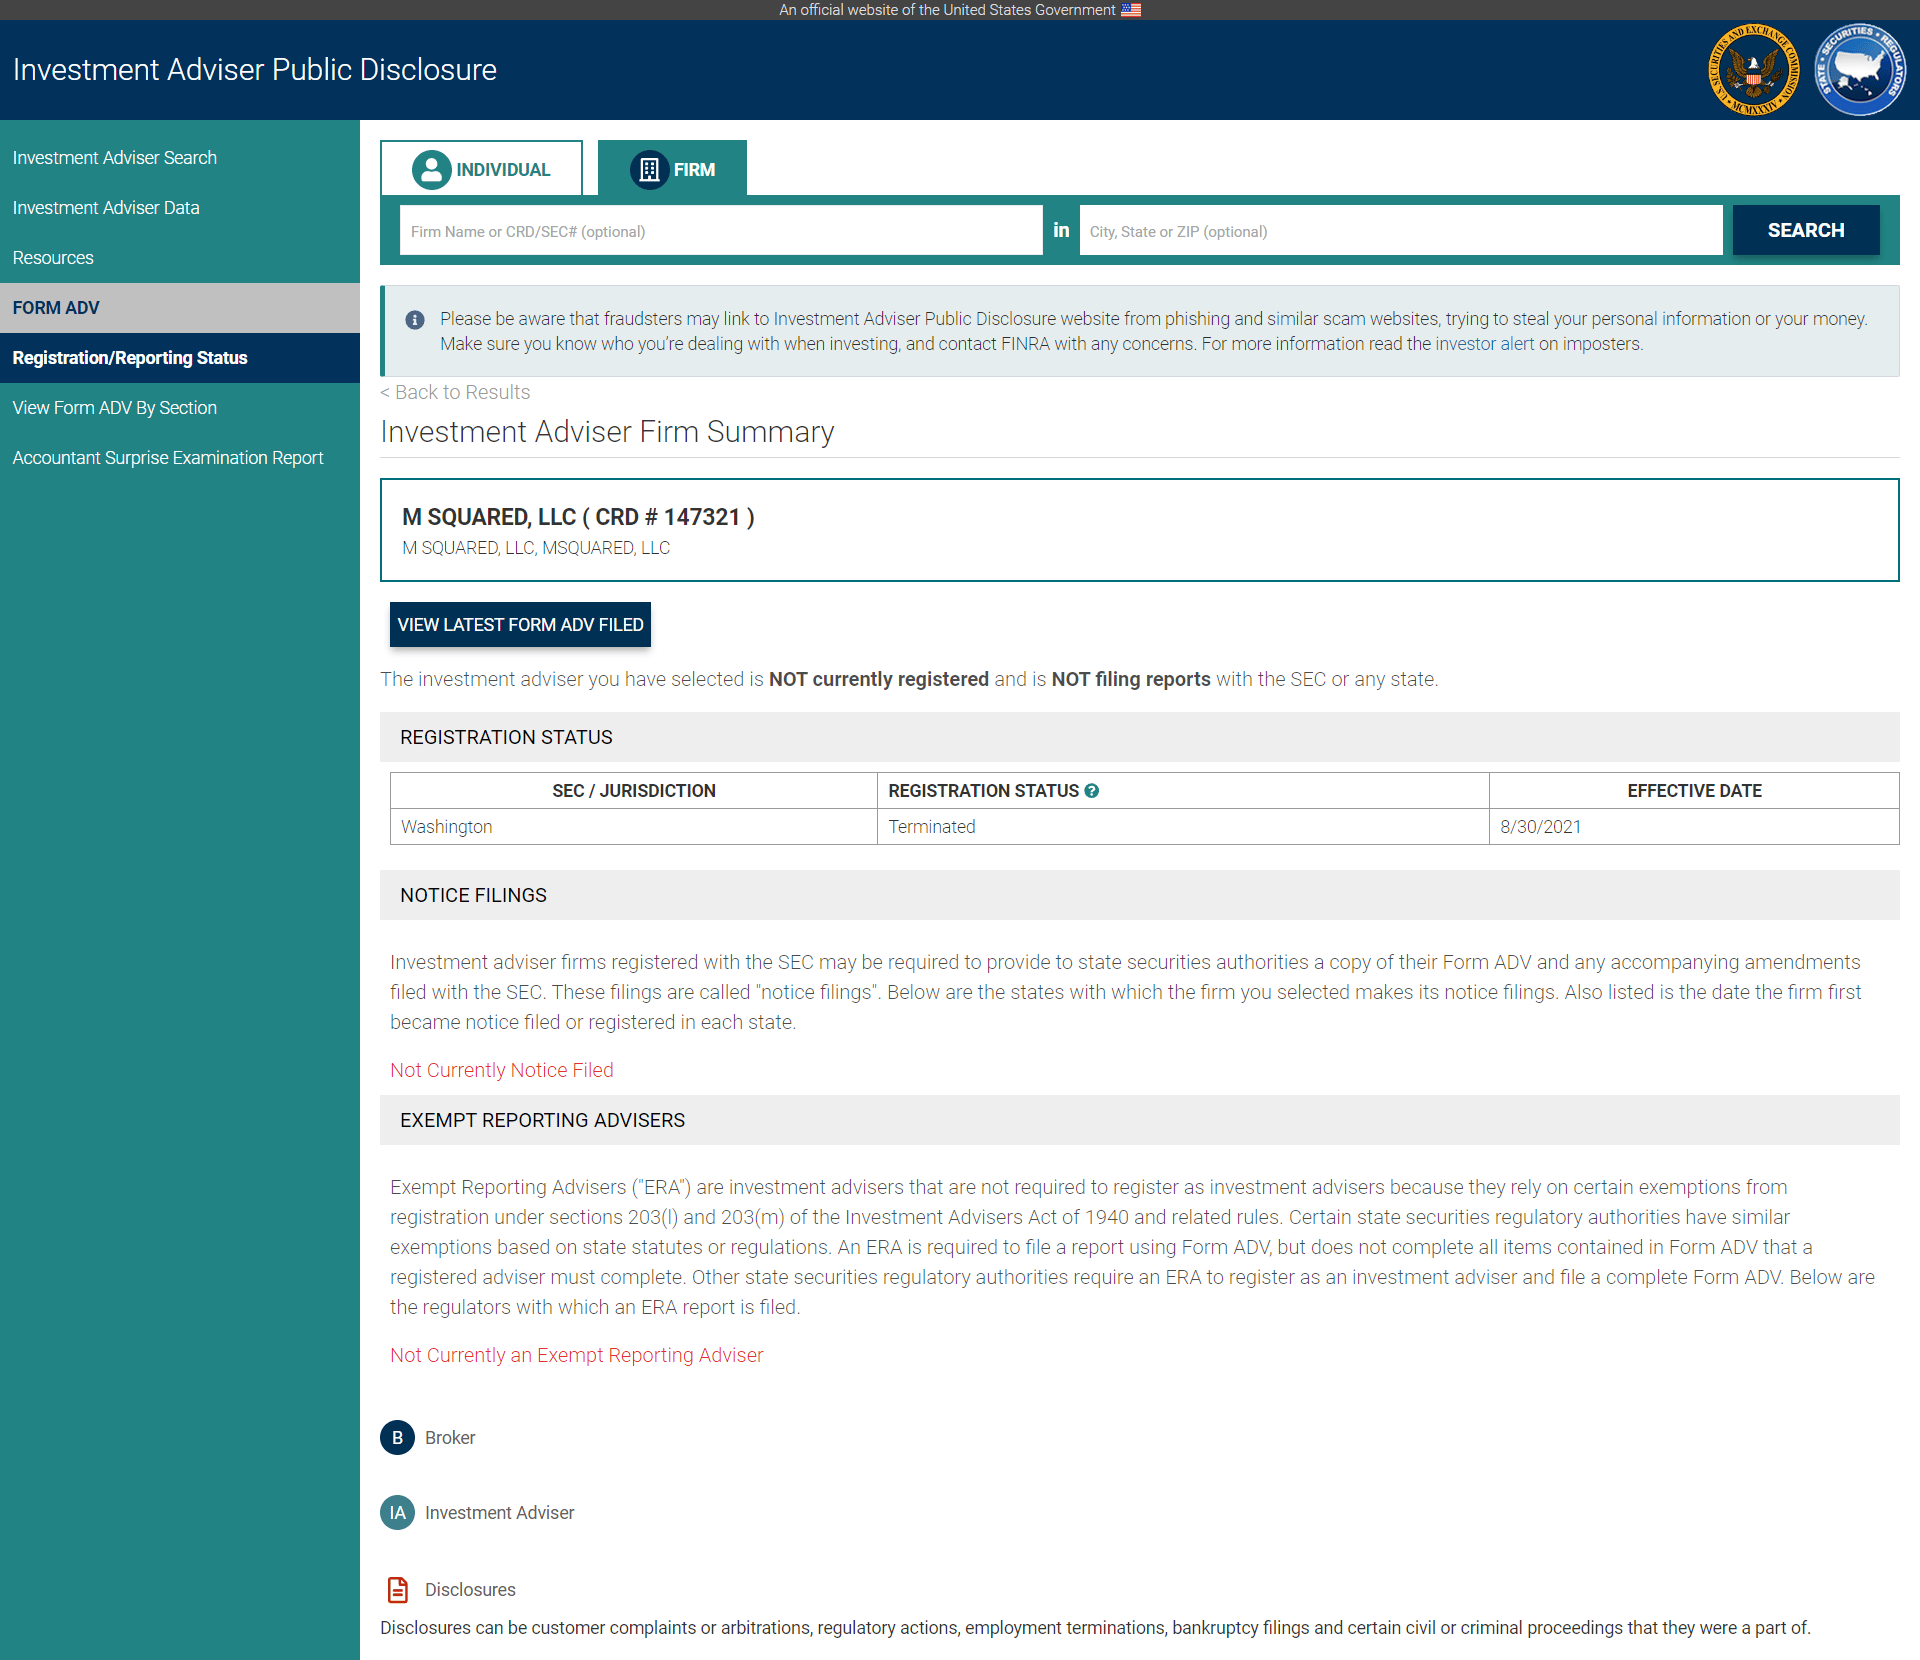This screenshot has height=1660, width=1920.
Task: Click Not Currently an Exempt Reporting Adviser
Action: (577, 1355)
